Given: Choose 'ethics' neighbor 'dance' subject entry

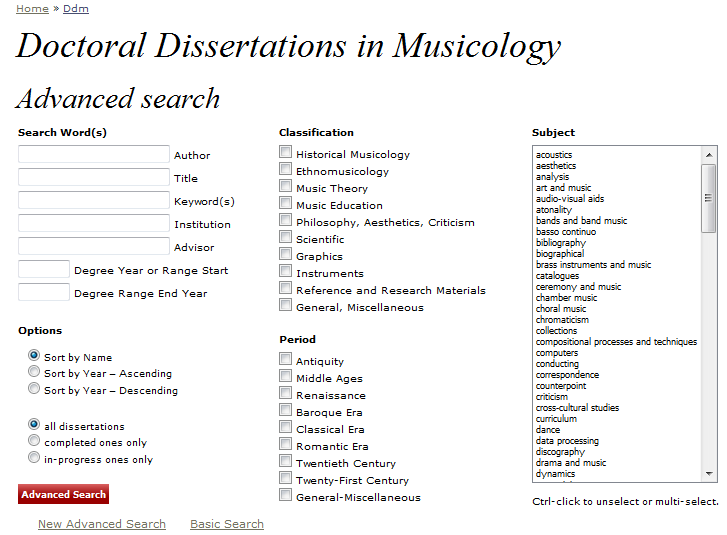Looking at the screenshot, I should point(548,430).
